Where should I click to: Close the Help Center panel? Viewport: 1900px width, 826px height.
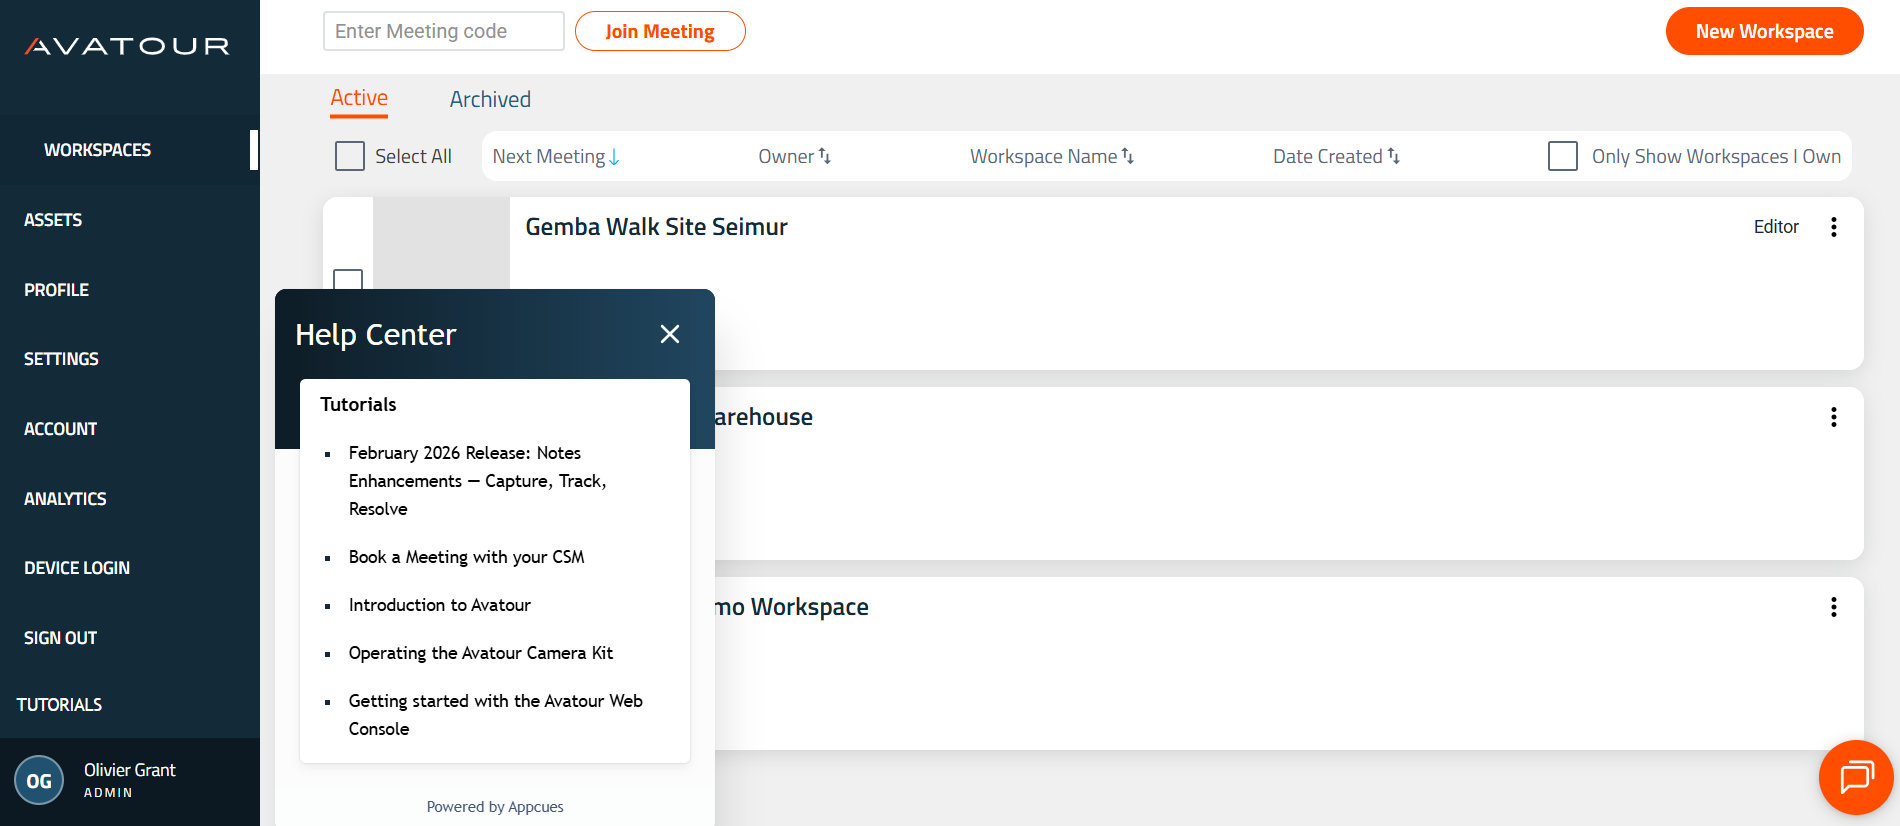(x=670, y=334)
